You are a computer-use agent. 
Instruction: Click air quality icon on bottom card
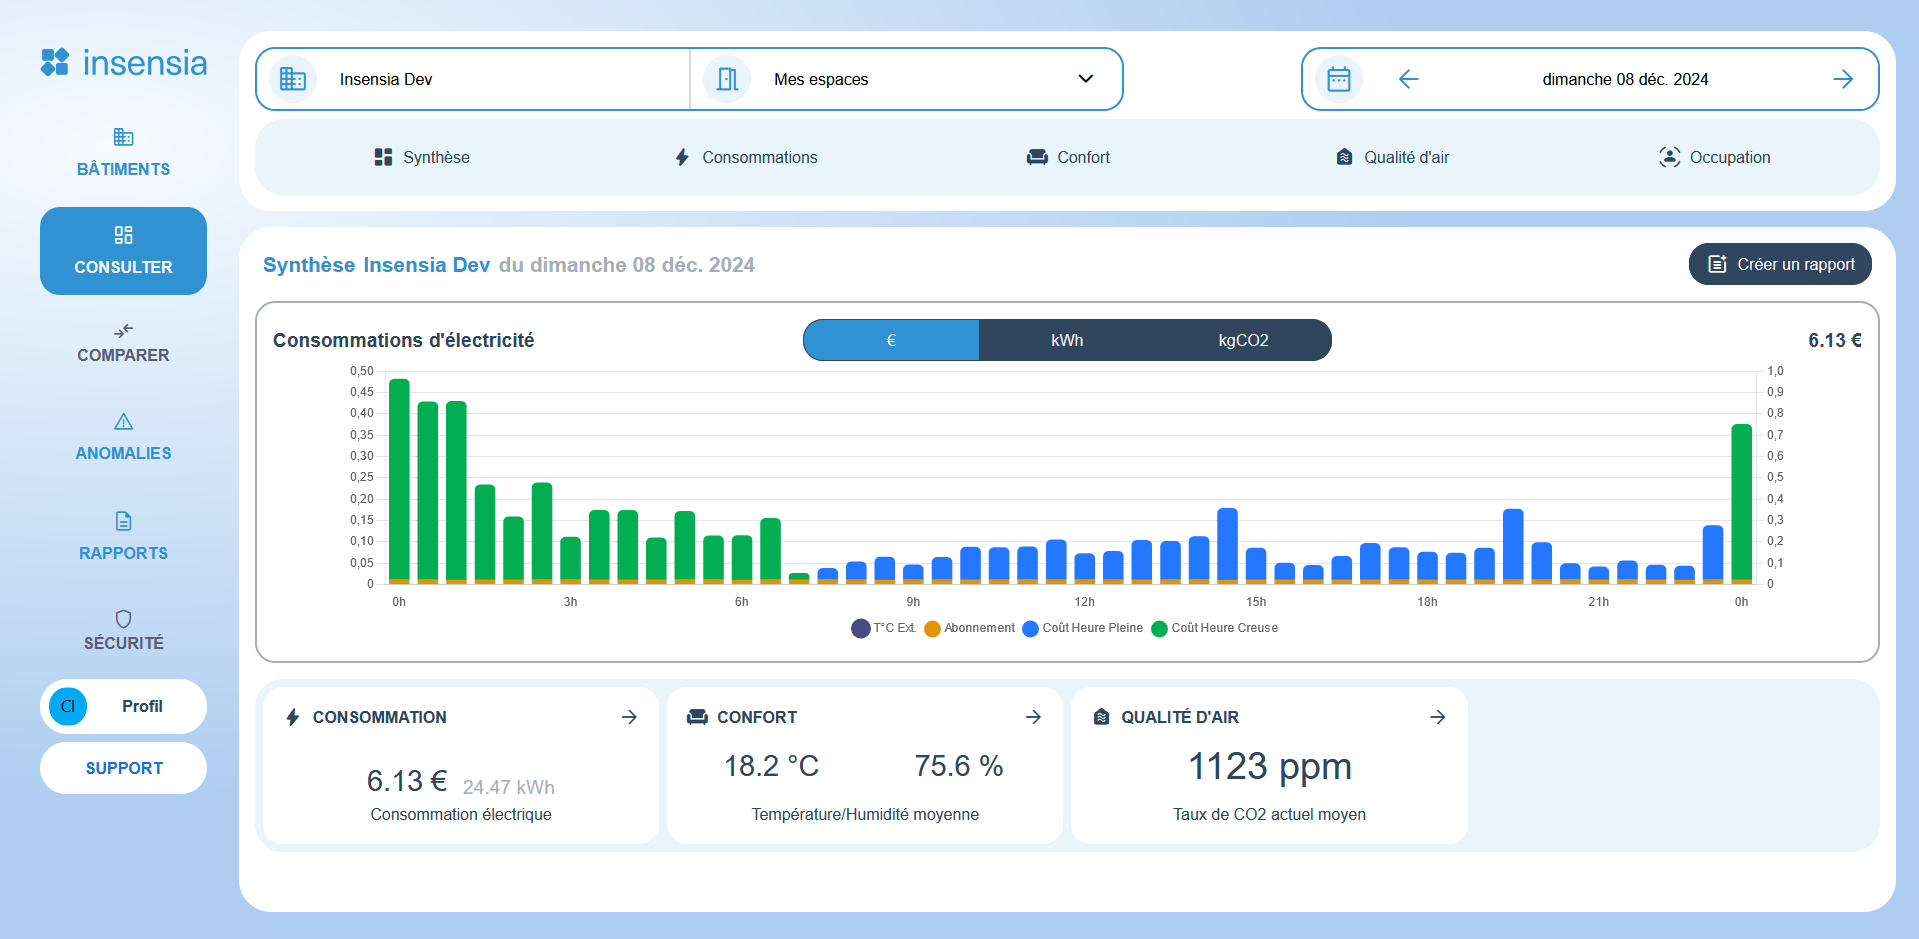tap(1101, 717)
